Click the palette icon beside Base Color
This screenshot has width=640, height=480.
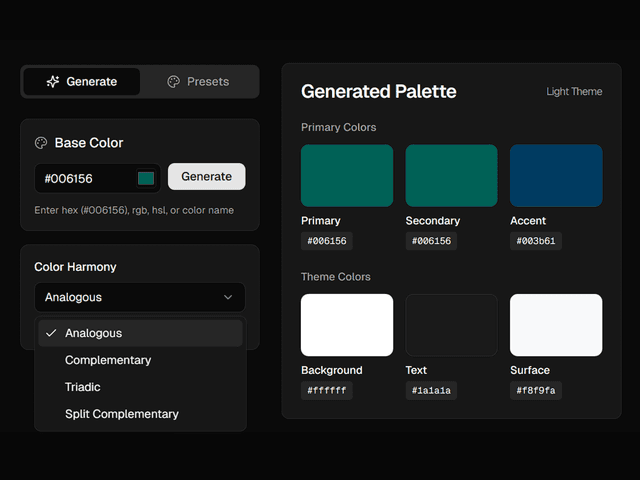pyautogui.click(x=41, y=143)
